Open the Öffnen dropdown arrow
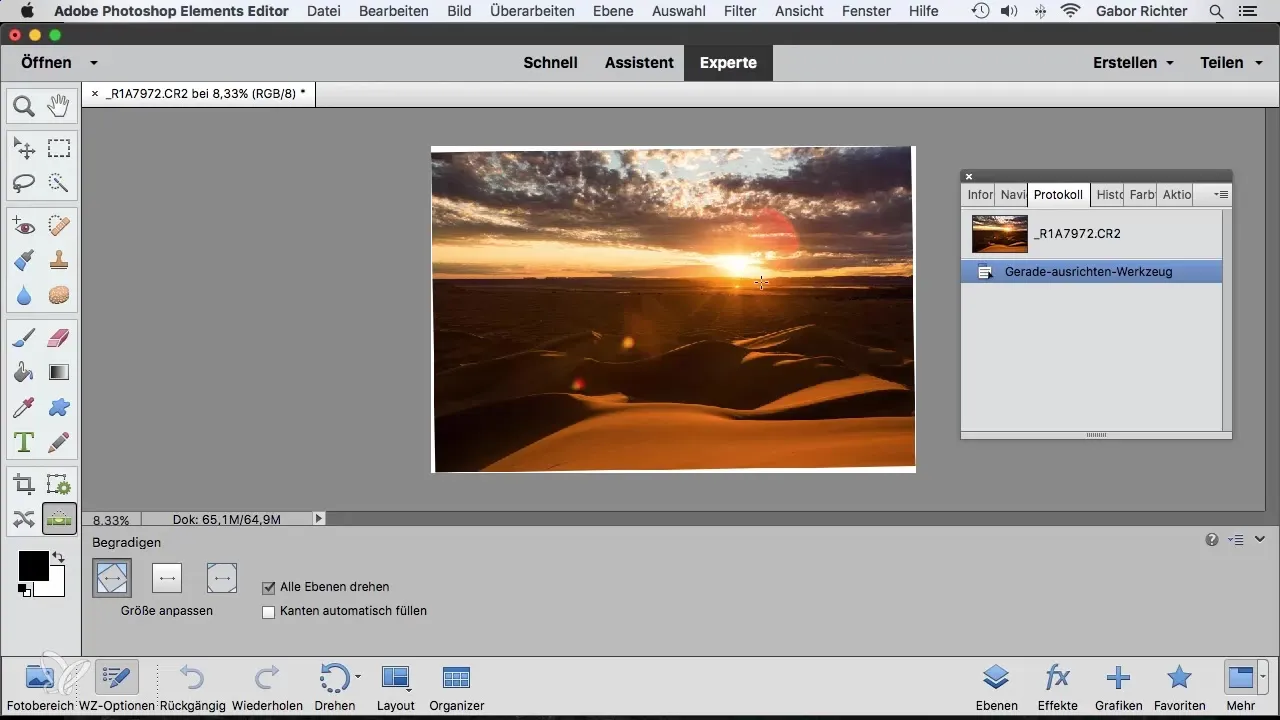 pyautogui.click(x=93, y=62)
